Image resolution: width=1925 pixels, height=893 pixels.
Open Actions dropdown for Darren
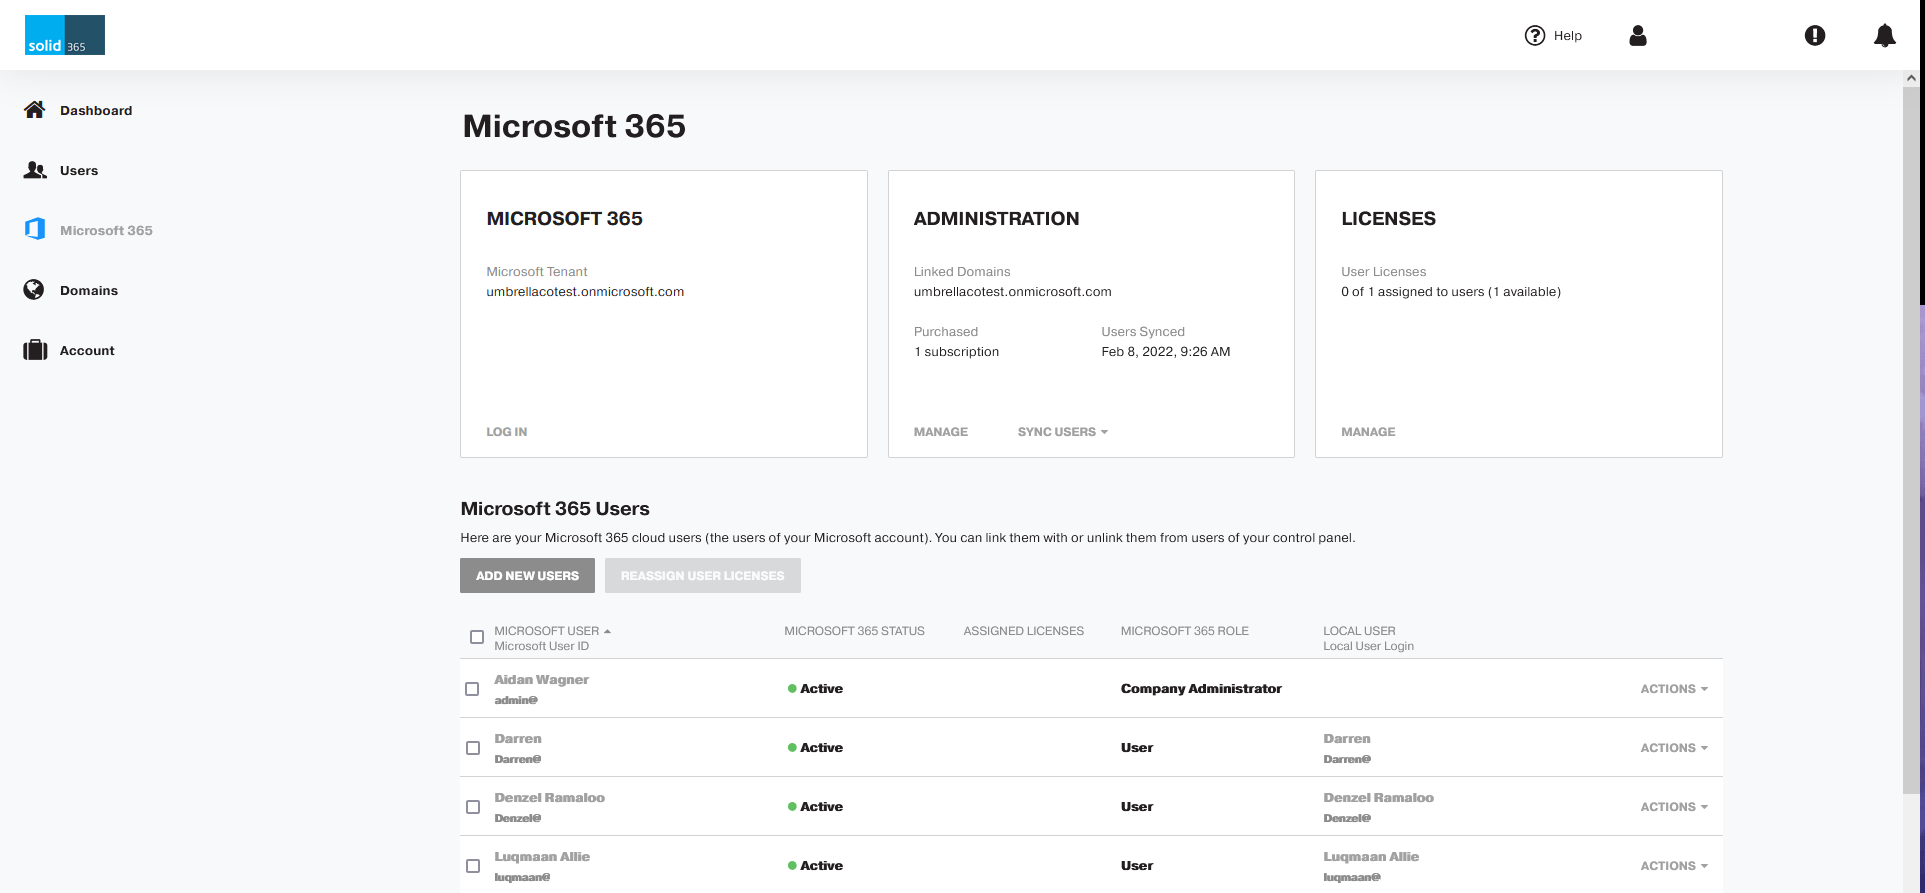(x=1673, y=748)
